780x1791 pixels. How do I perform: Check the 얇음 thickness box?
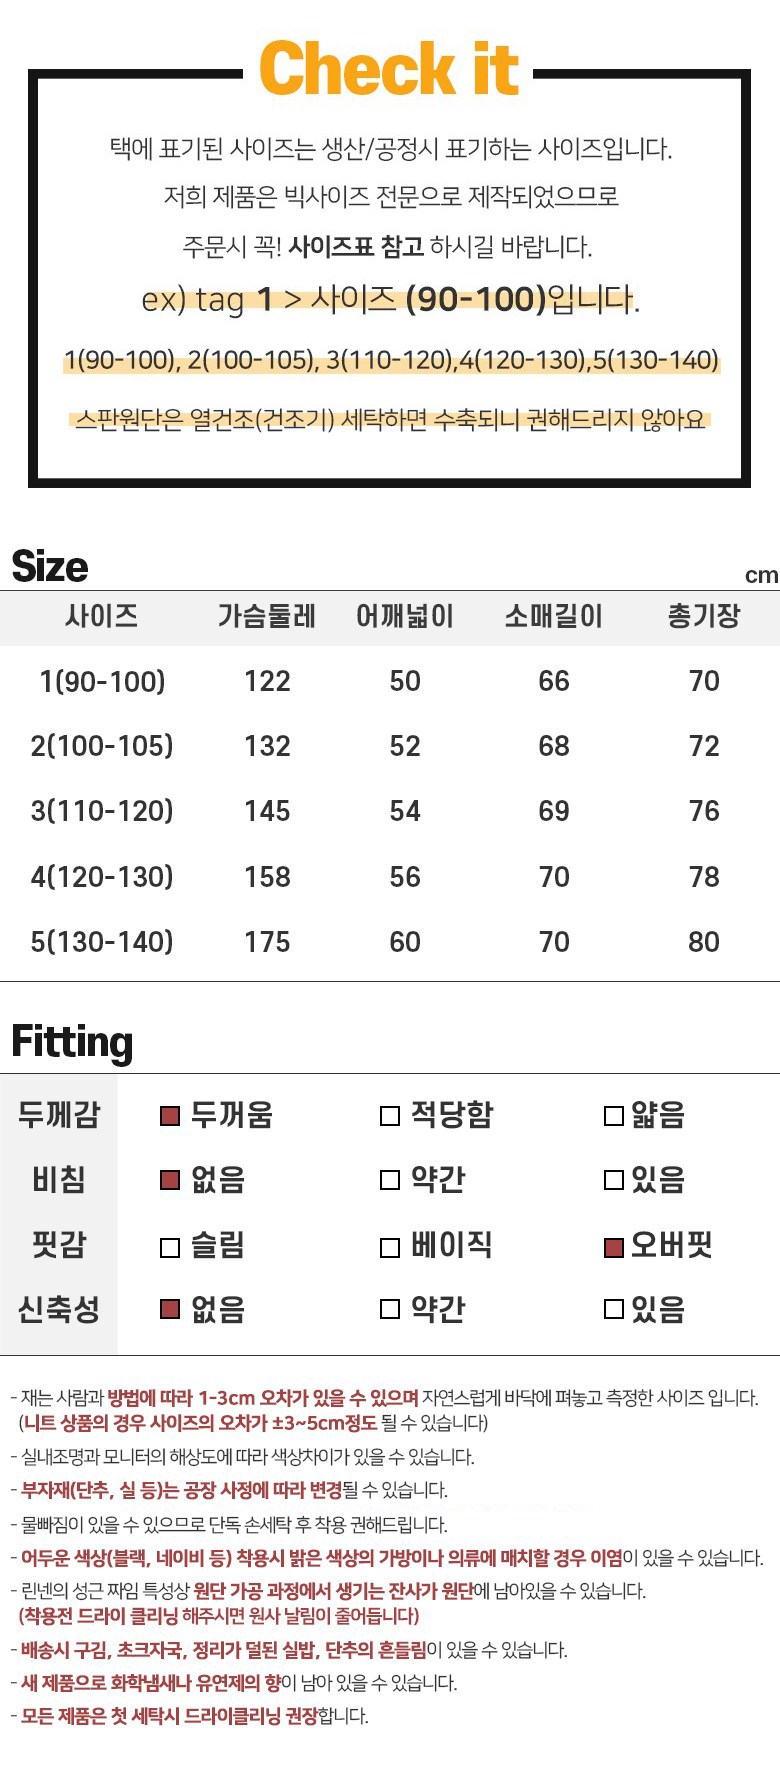coord(614,1115)
